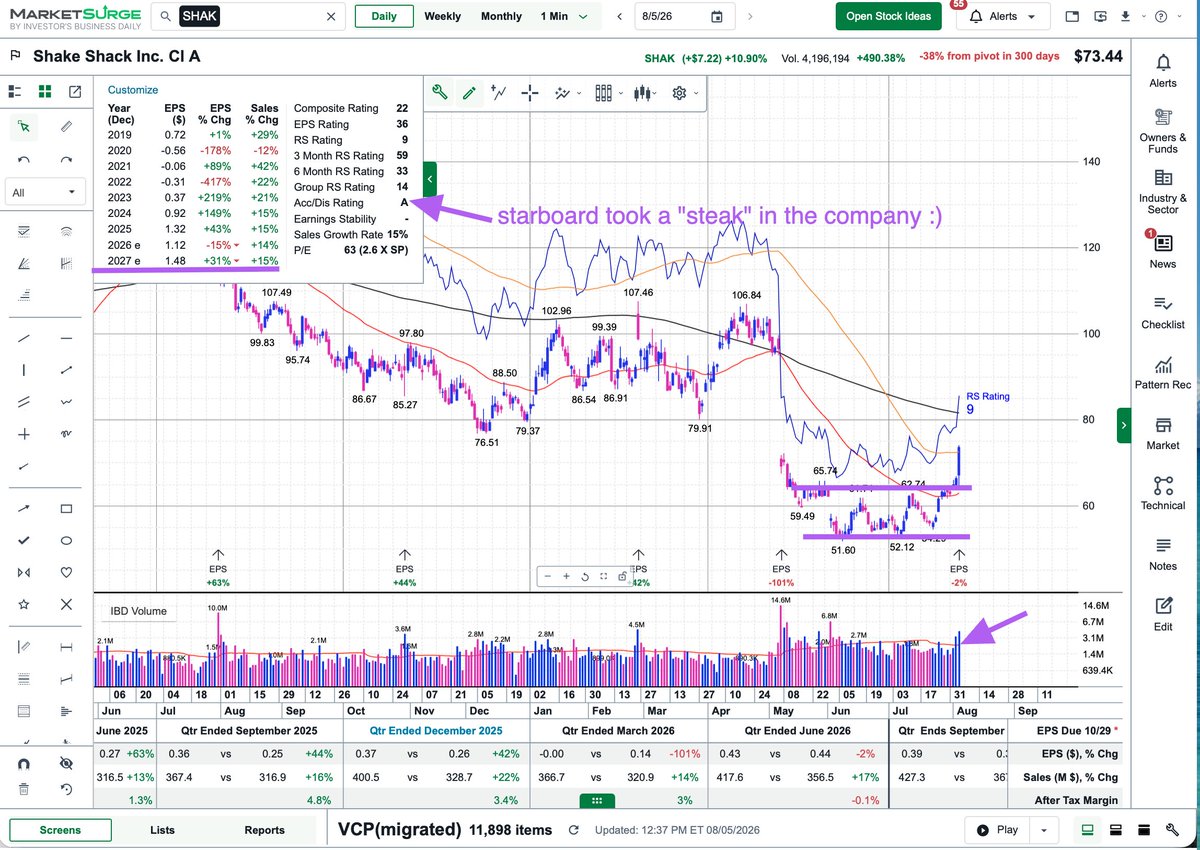Open the Checklist panel

pos(1163,311)
